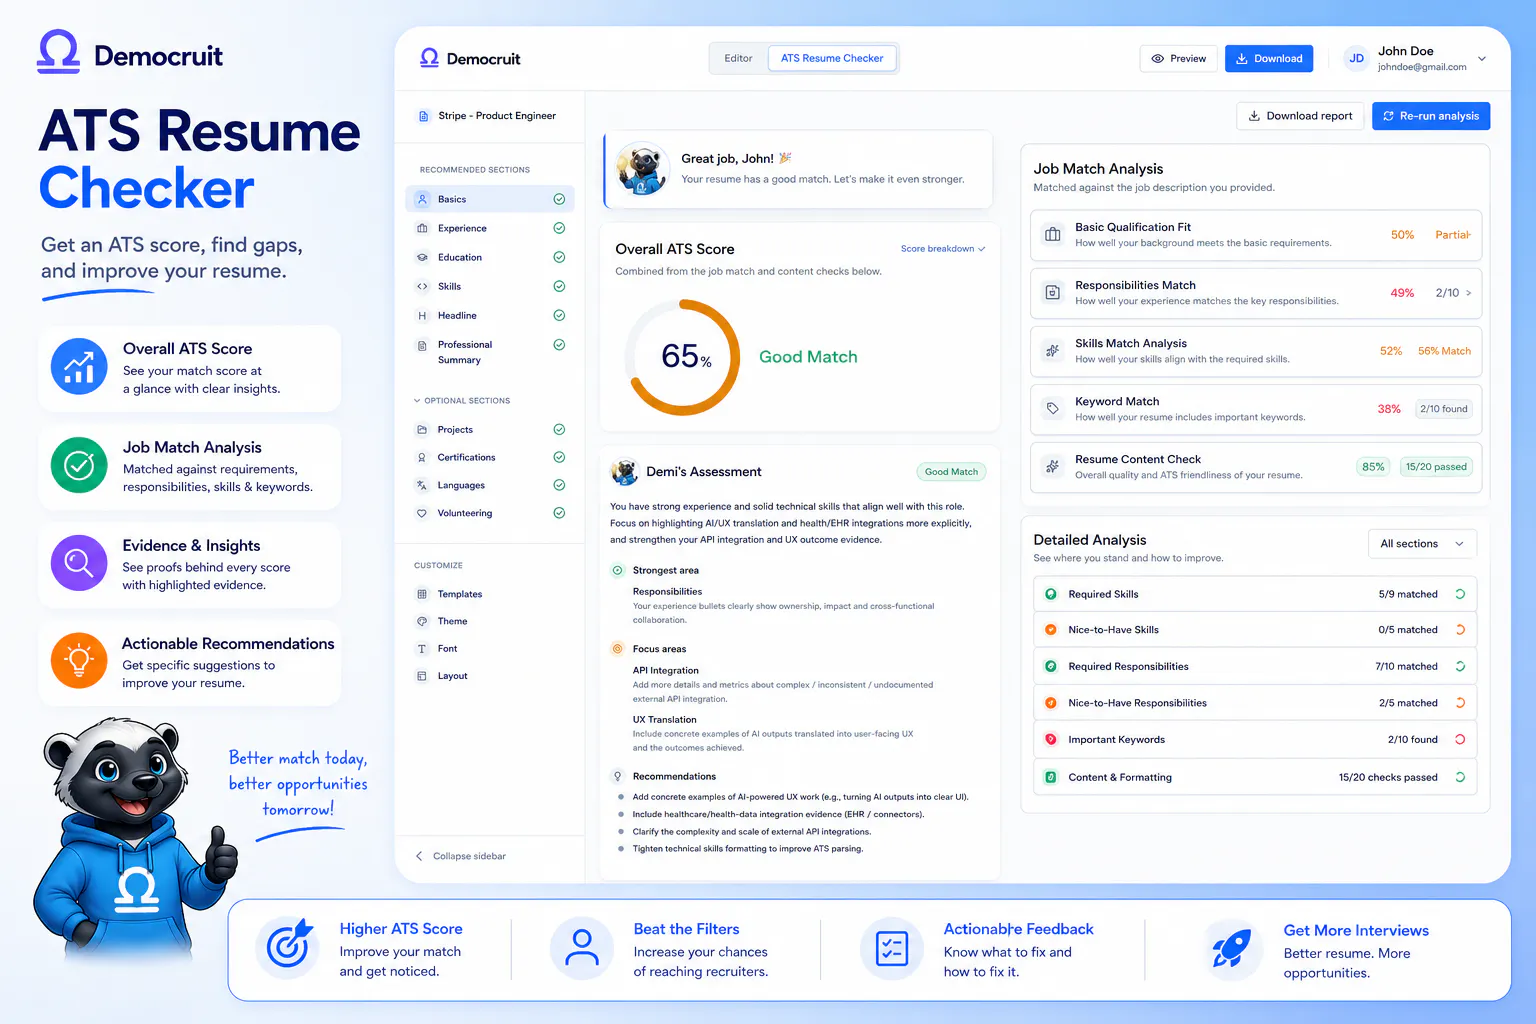1536x1024 pixels.
Task: Expand the Score breakdown dropdown
Action: [943, 249]
